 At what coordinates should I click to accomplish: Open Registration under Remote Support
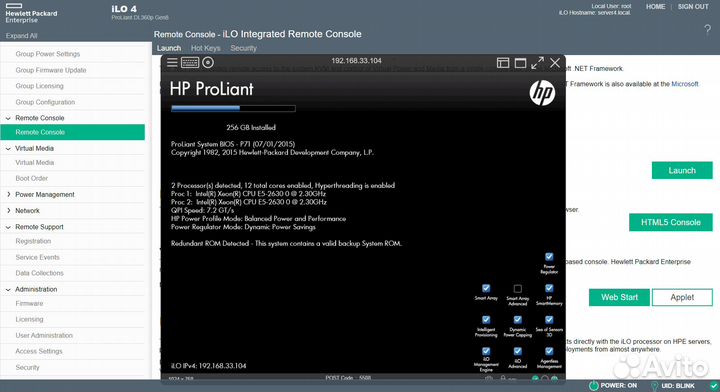point(33,241)
